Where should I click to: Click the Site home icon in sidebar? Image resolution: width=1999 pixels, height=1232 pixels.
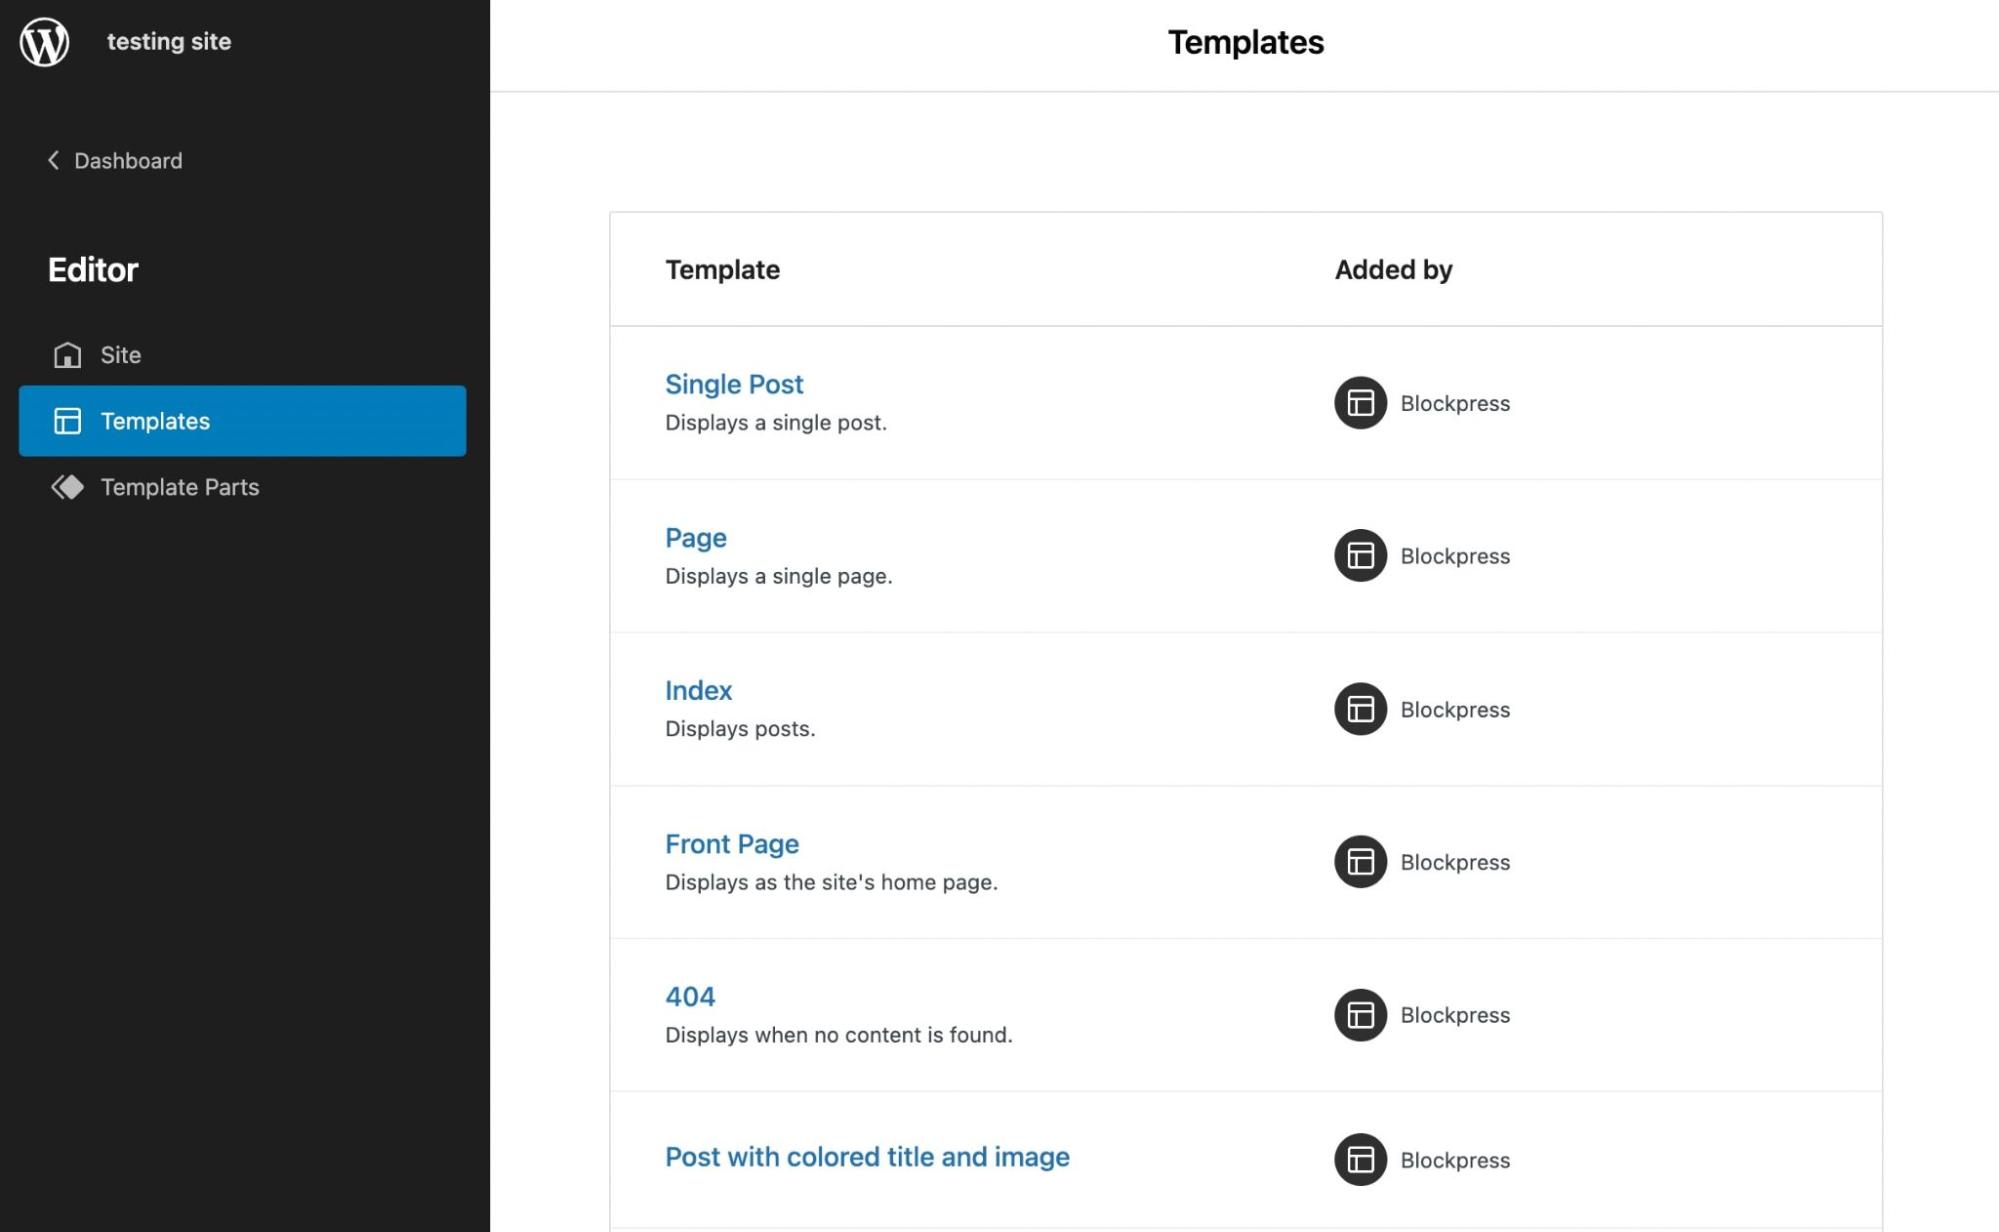click(67, 355)
